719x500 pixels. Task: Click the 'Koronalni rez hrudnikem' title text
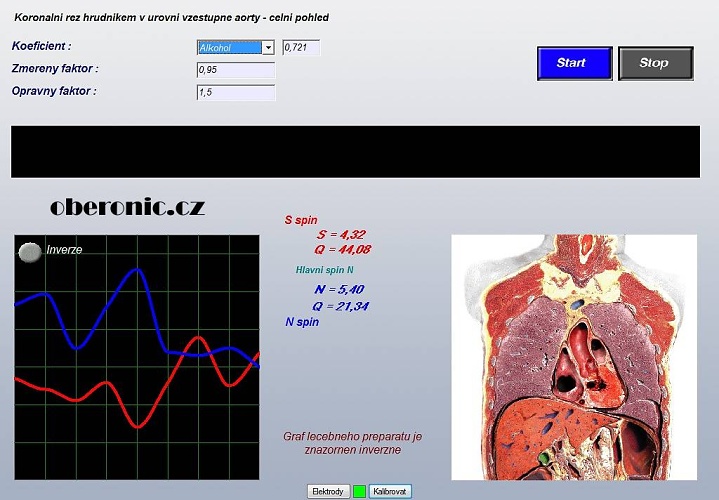pos(171,18)
